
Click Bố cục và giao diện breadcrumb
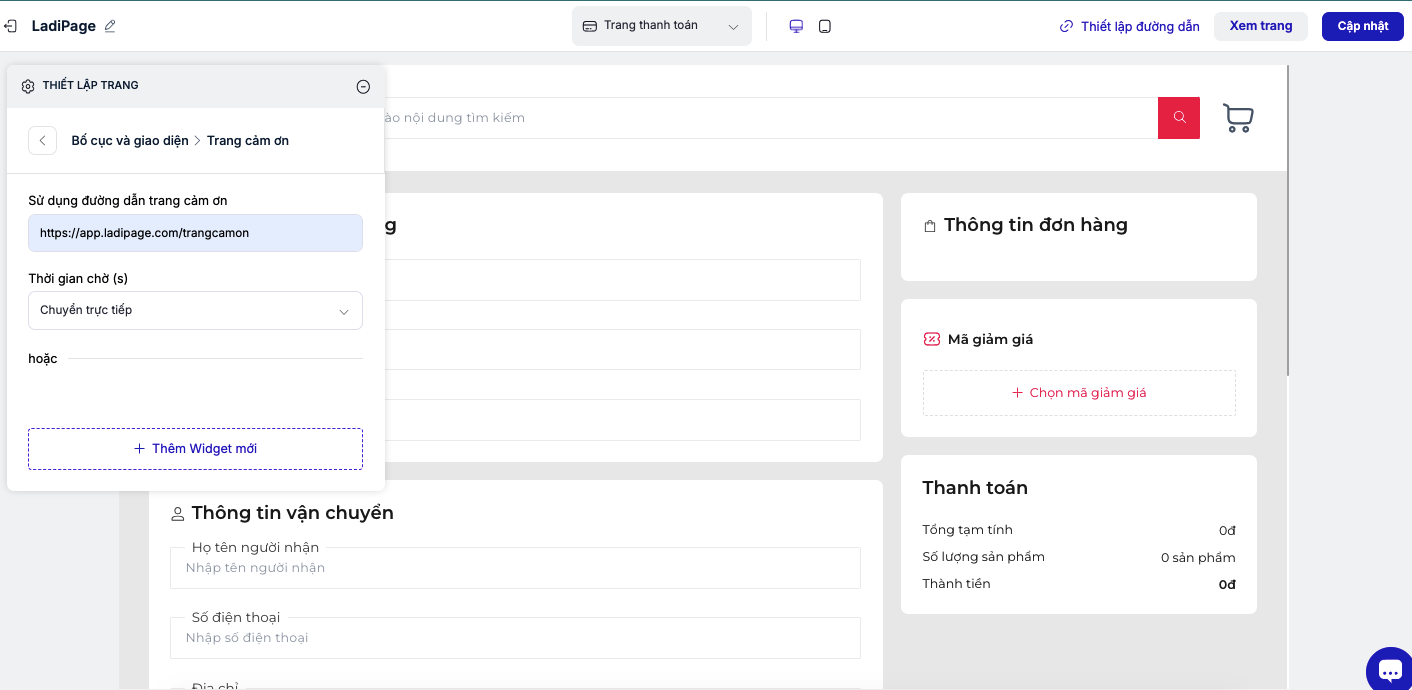(130, 141)
